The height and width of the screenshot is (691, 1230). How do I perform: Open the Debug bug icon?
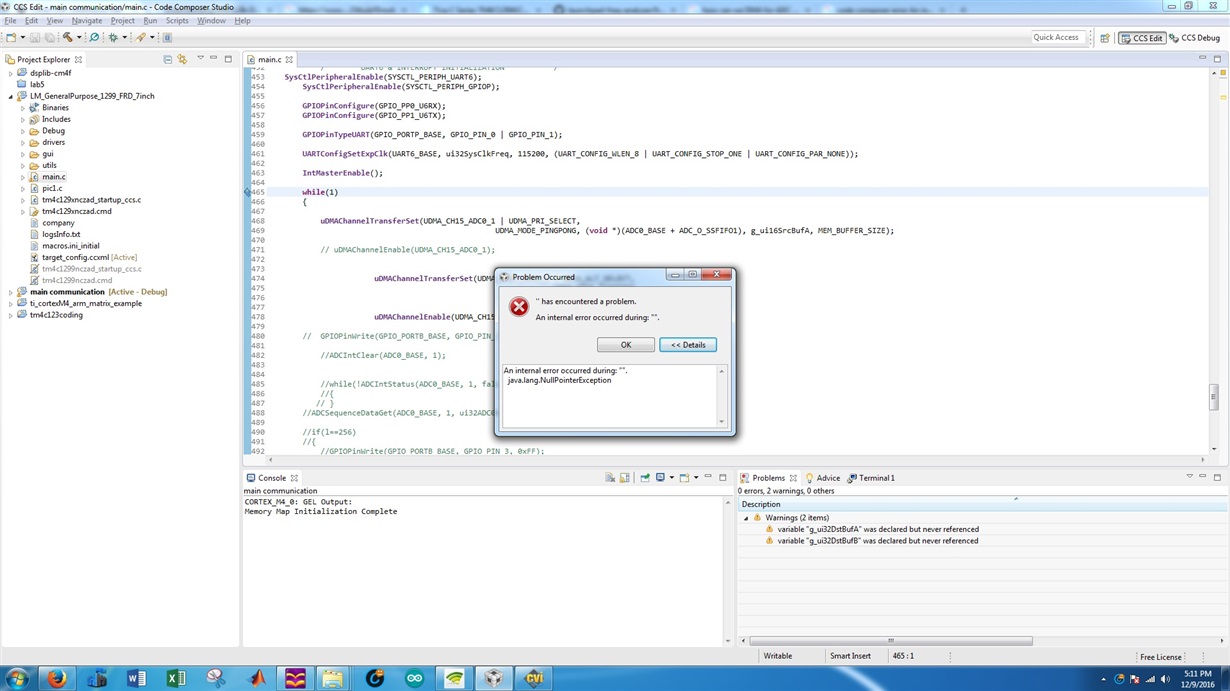pyautogui.click(x=113, y=38)
